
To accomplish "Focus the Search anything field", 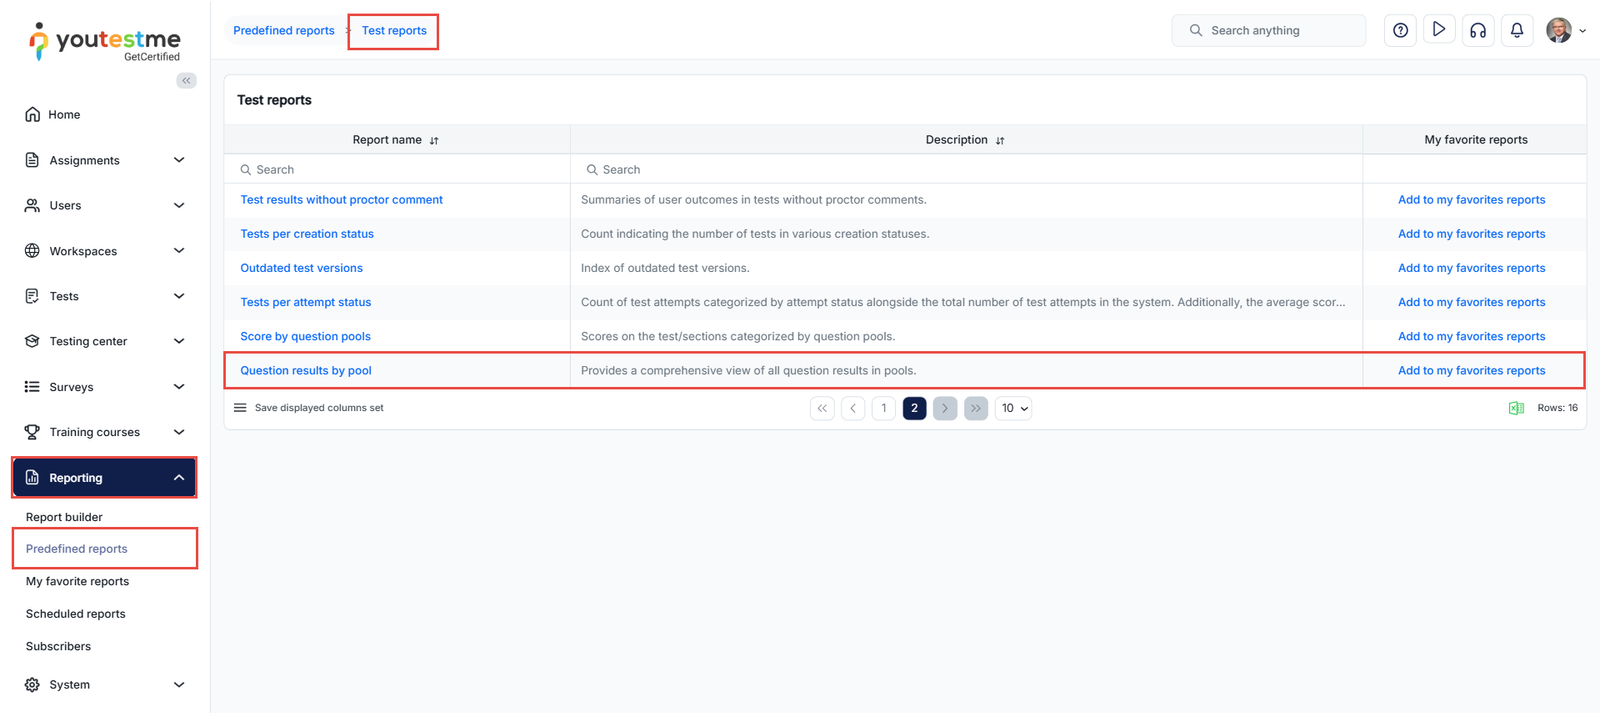I will pyautogui.click(x=1268, y=31).
